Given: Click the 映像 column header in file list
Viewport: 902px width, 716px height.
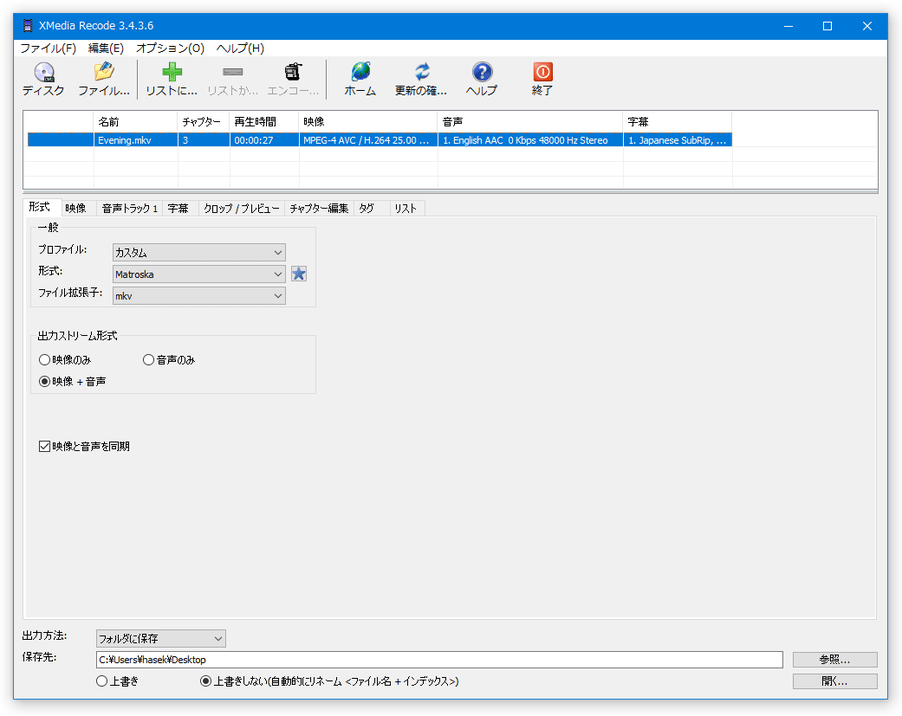Looking at the screenshot, I should (368, 122).
